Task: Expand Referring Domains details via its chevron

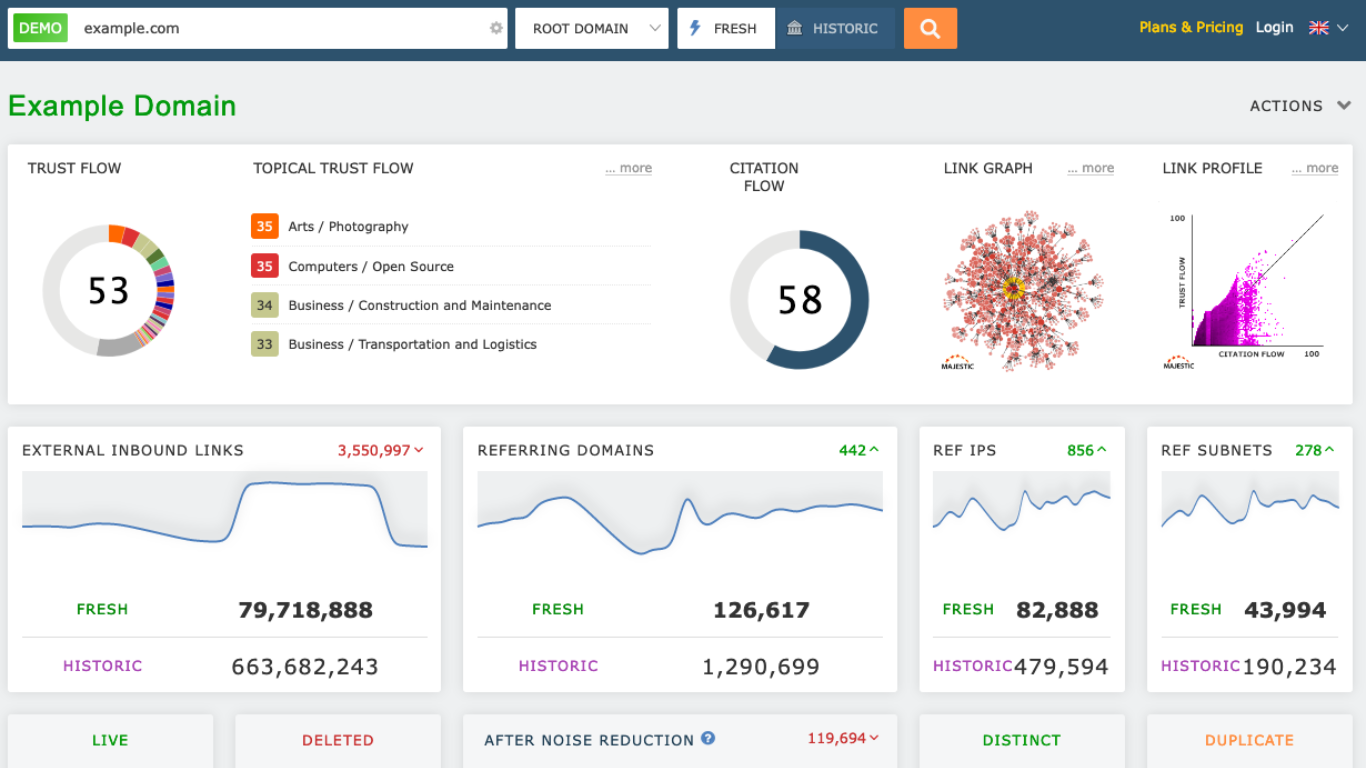Action: (875, 450)
